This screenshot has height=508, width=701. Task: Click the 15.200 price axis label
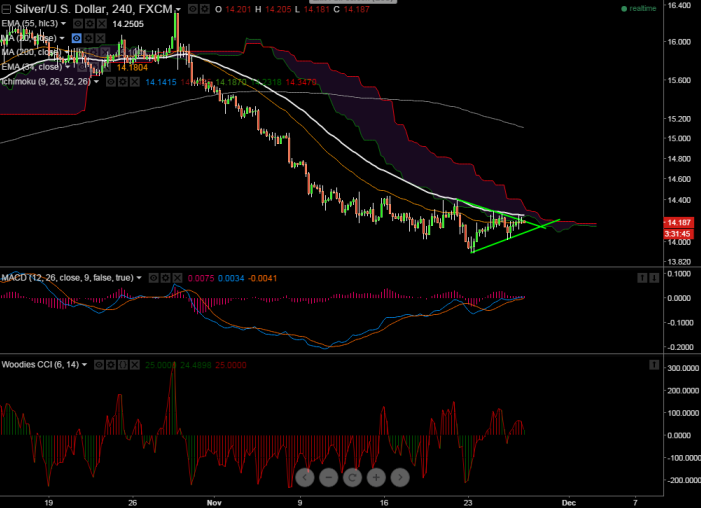[679, 119]
